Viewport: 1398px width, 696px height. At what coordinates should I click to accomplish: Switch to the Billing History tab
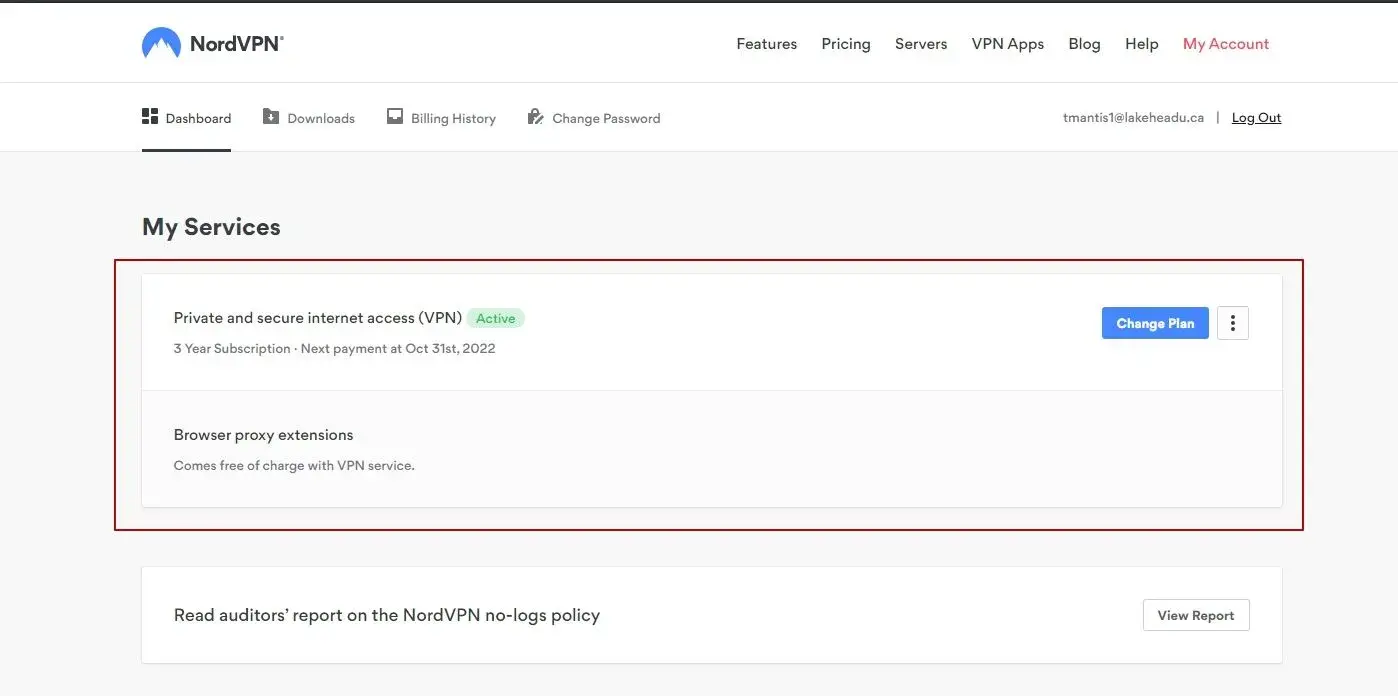pyautogui.click(x=441, y=118)
